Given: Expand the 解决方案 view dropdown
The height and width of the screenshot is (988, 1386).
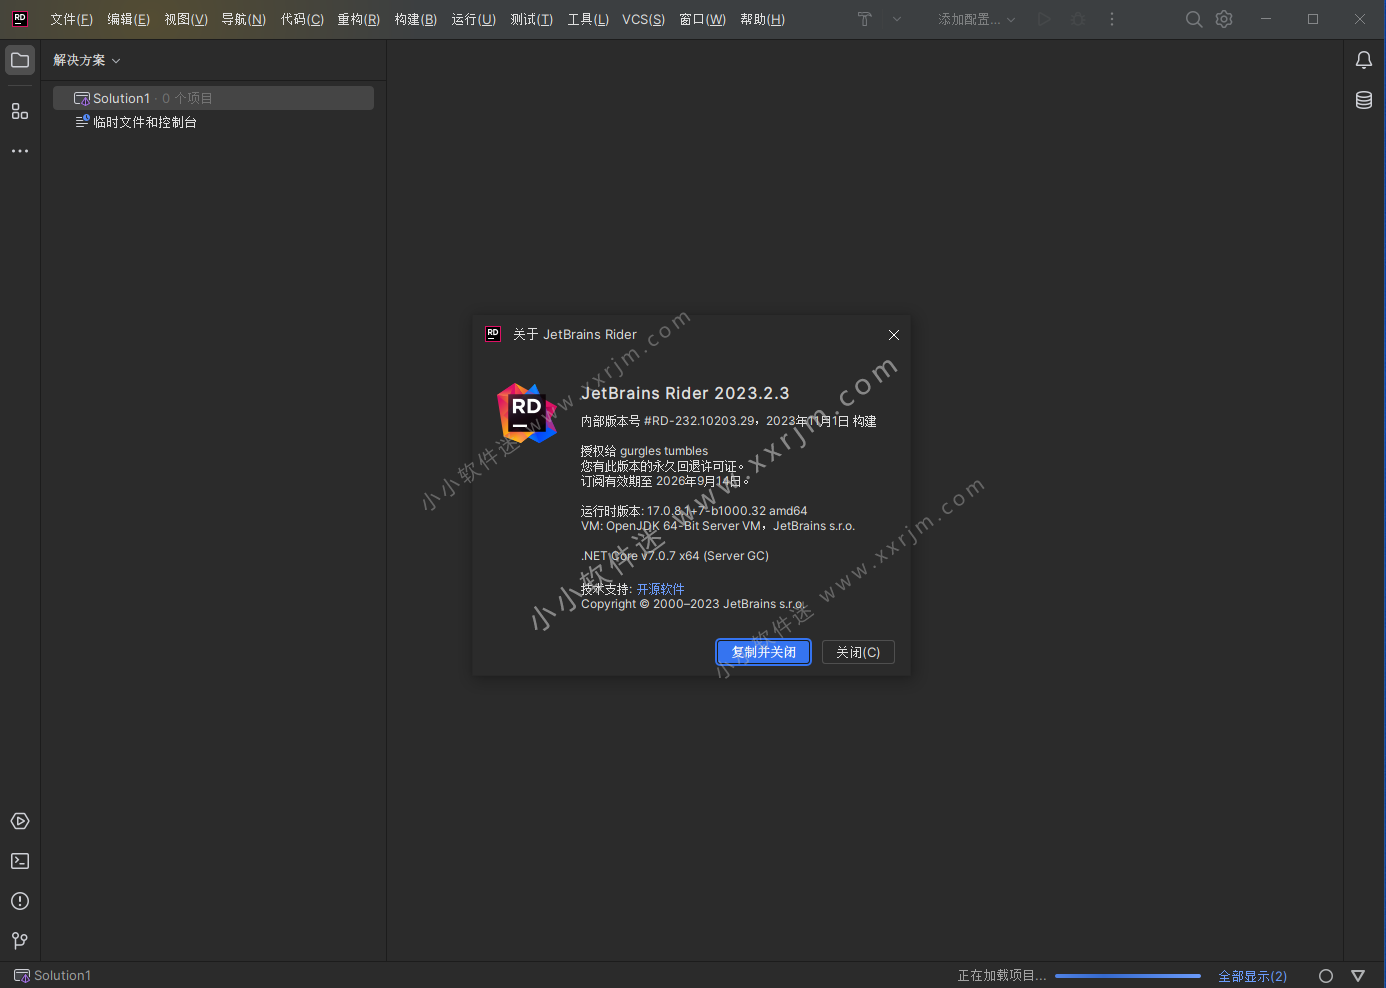Looking at the screenshot, I should [x=87, y=60].
